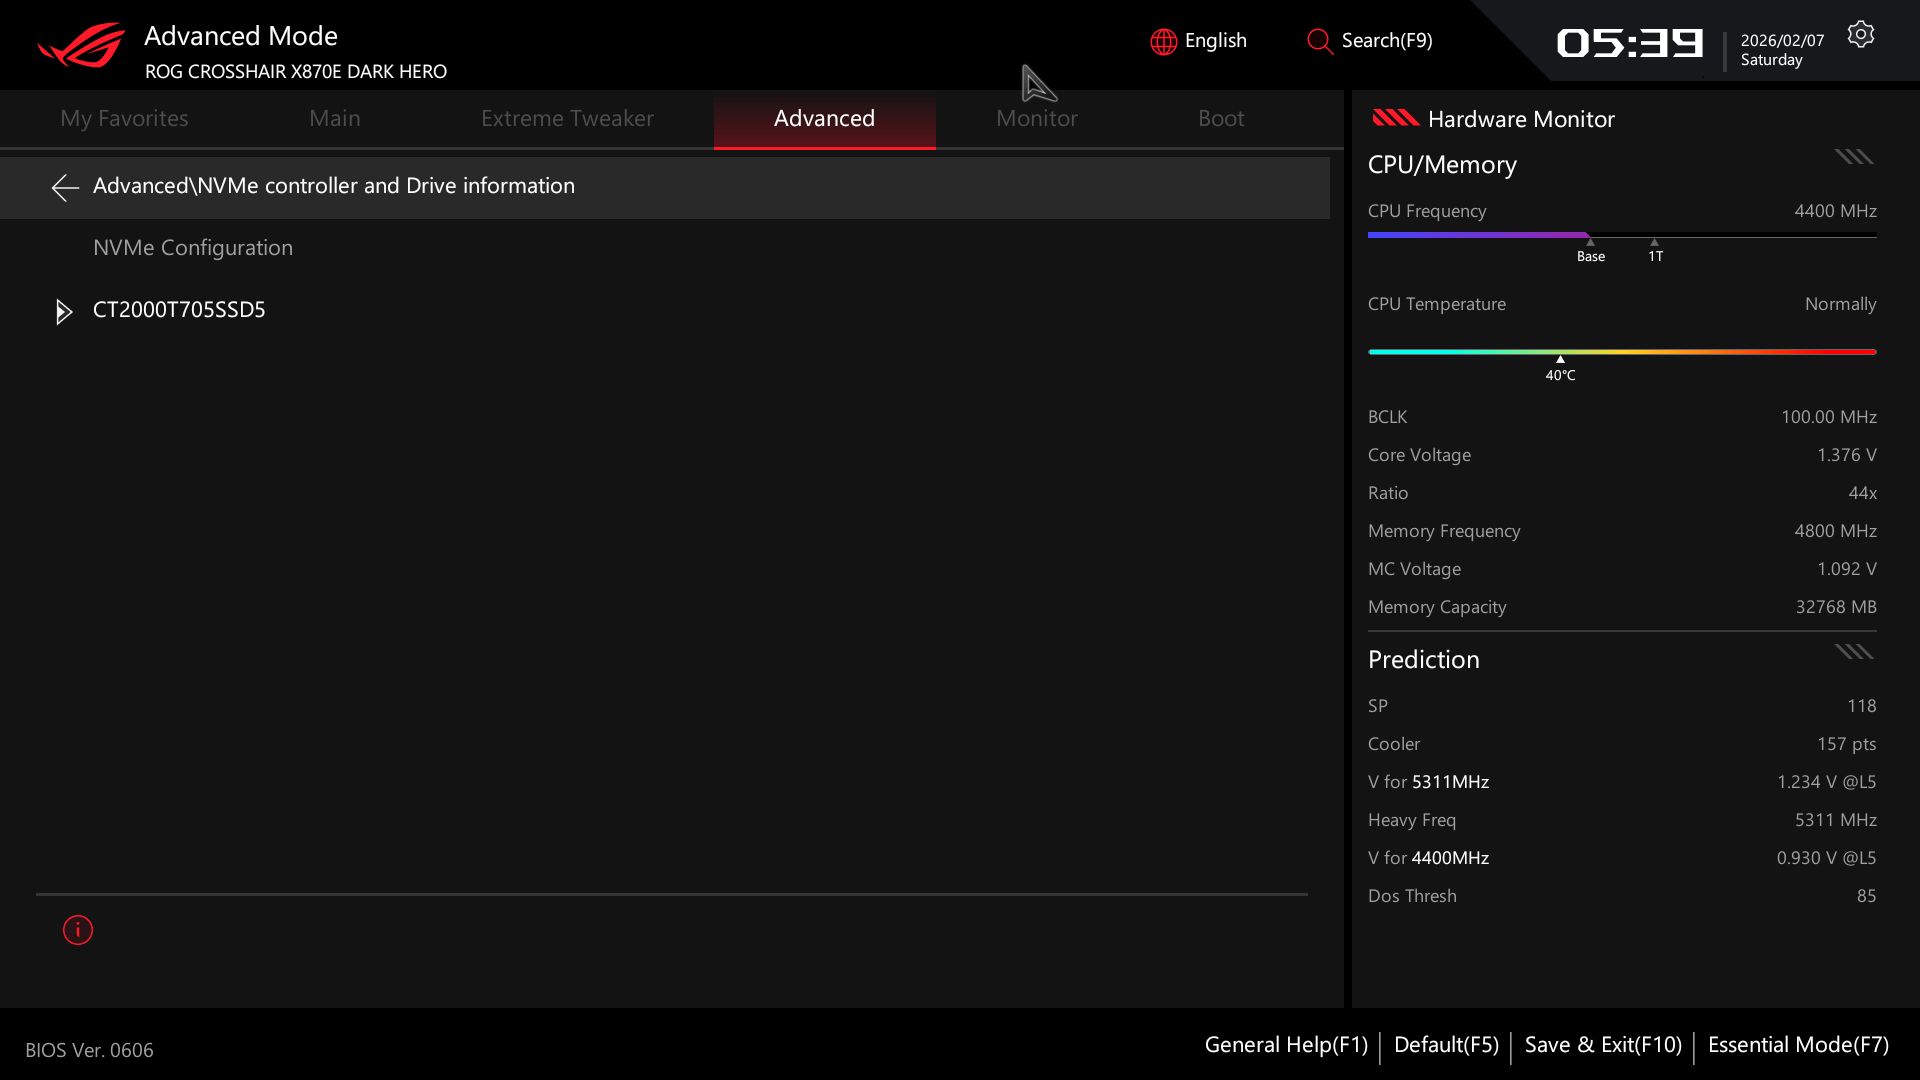Click the Search magnifier icon
The width and height of the screenshot is (1920, 1080).
point(1319,42)
